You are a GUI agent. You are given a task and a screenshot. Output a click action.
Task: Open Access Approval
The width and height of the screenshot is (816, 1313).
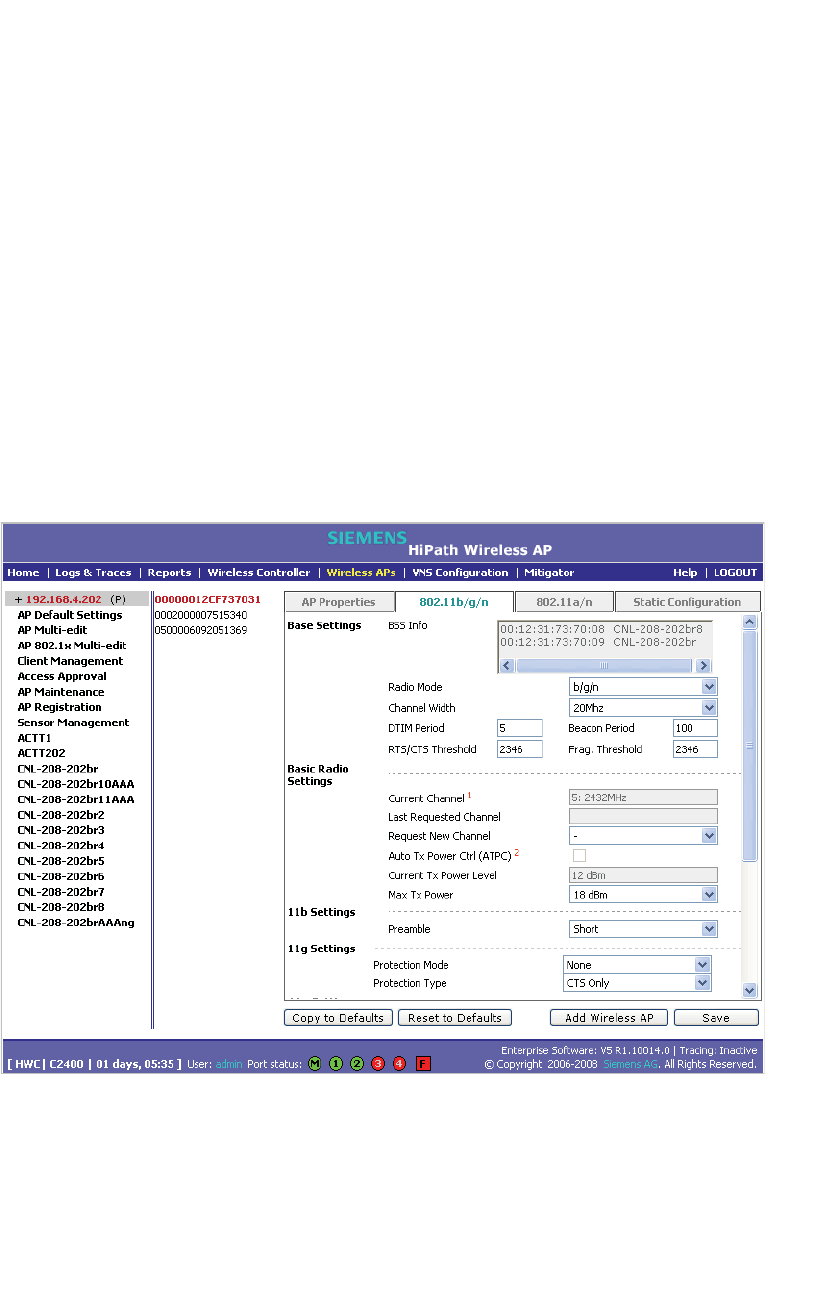(62, 676)
